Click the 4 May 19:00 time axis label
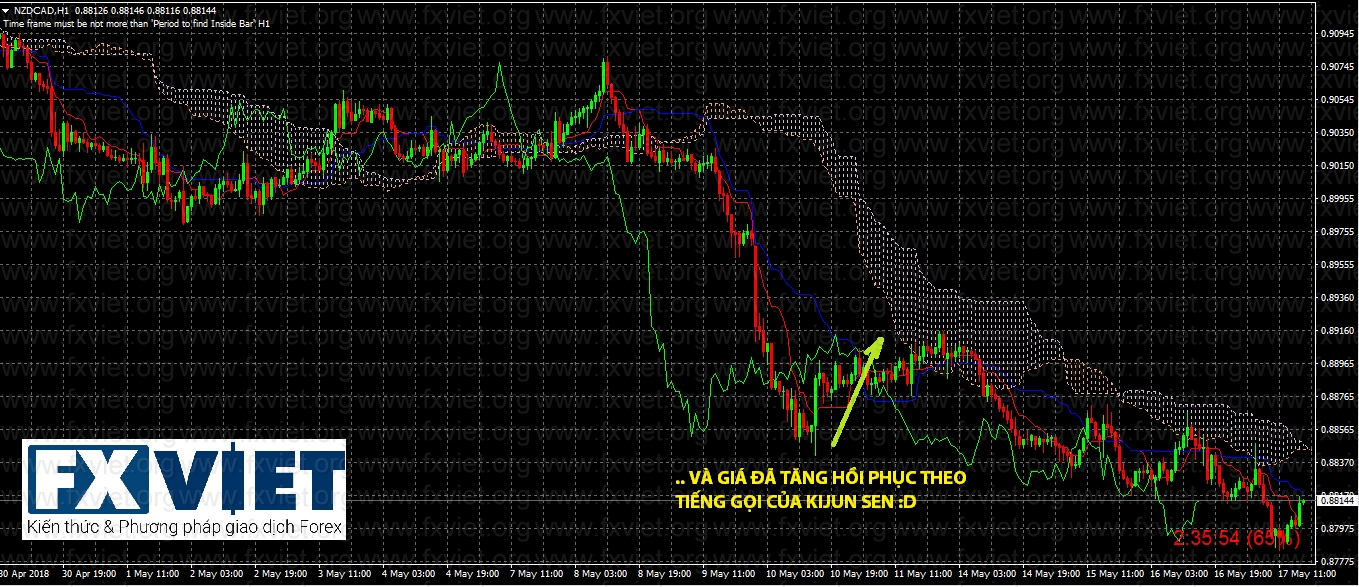The height and width of the screenshot is (587, 1359). [473, 576]
